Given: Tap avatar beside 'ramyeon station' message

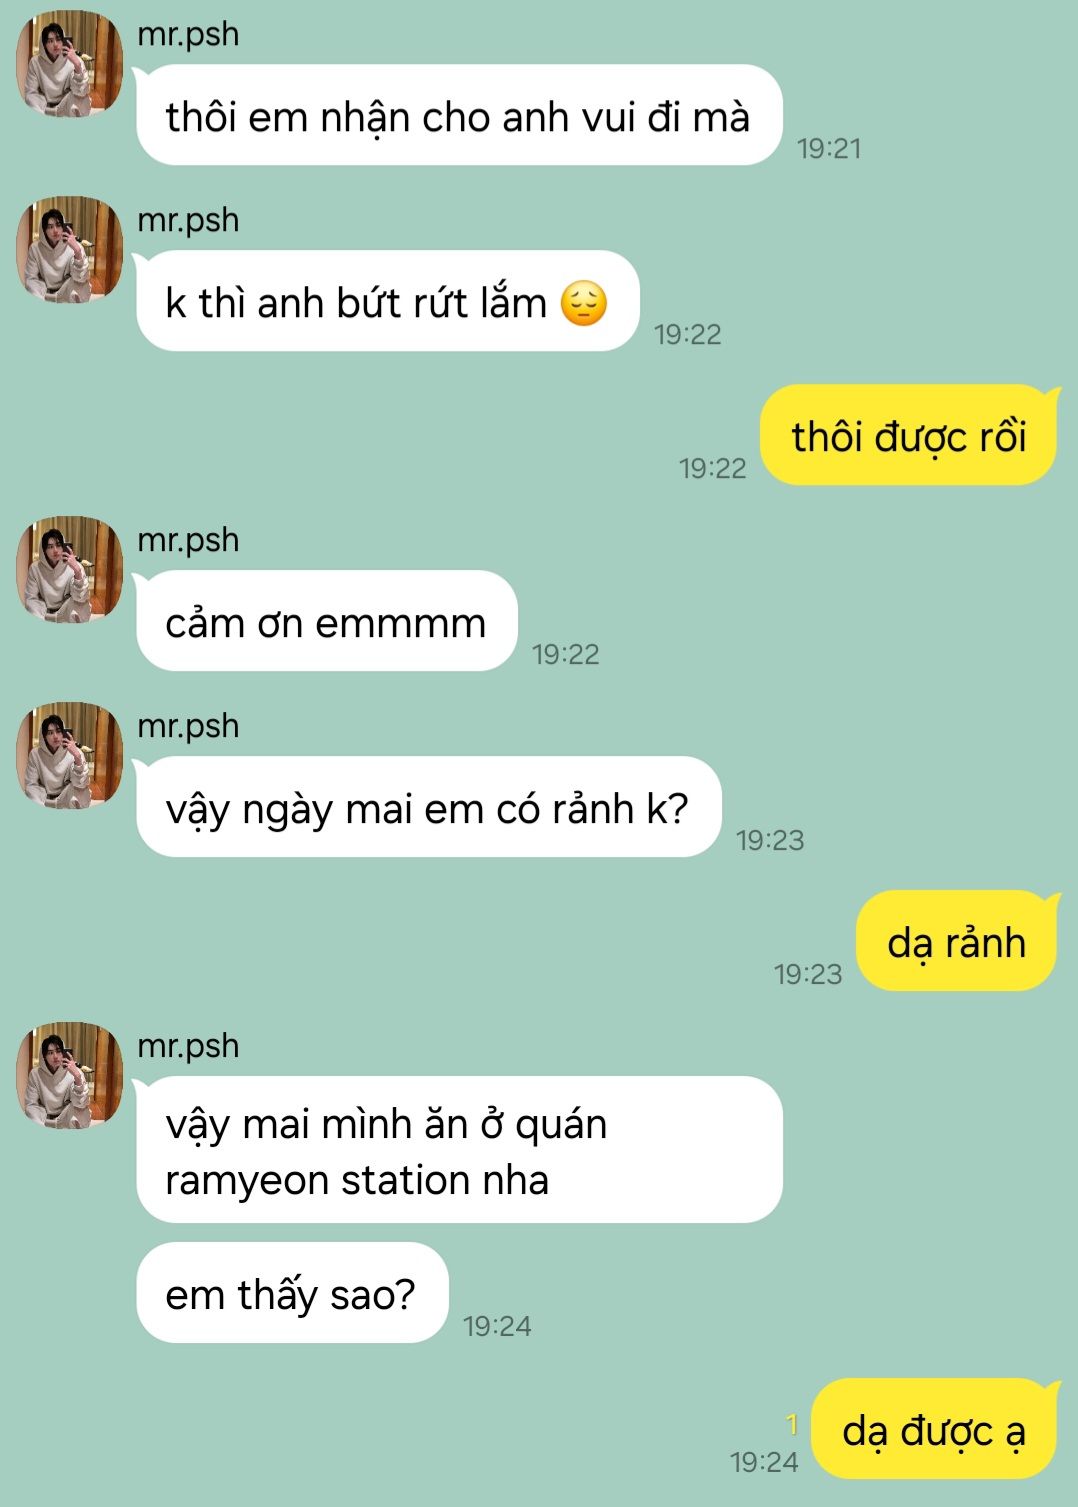Looking at the screenshot, I should [70, 1075].
